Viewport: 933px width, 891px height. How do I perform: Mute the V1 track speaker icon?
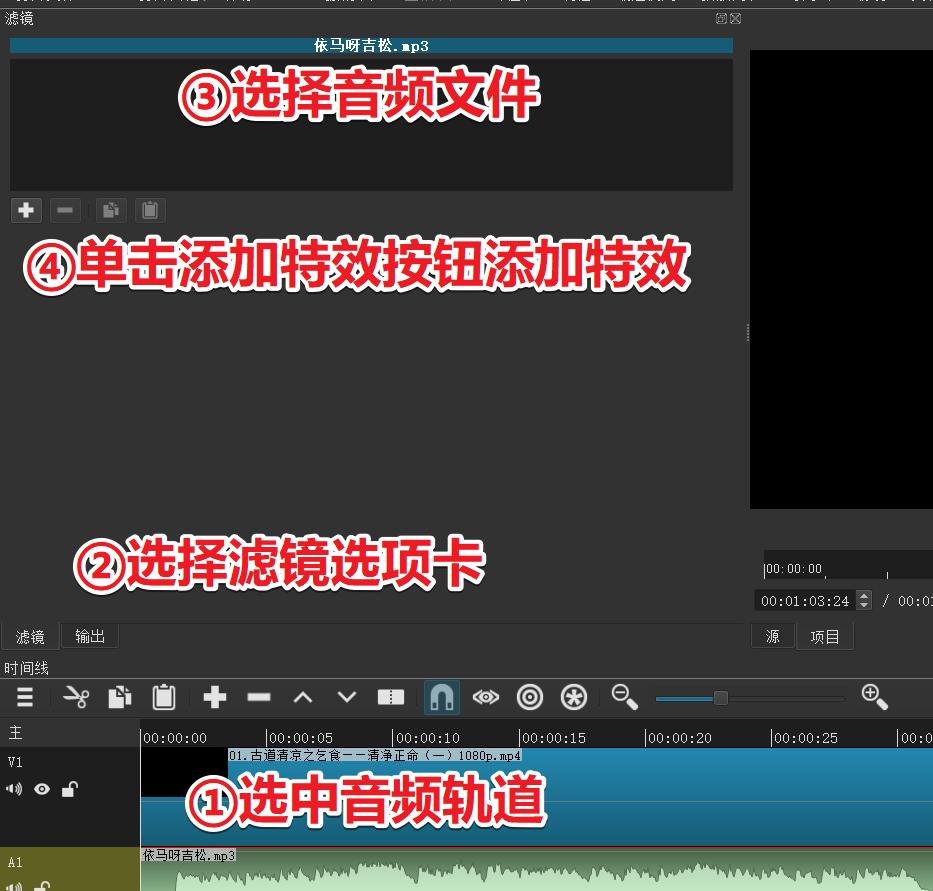coord(13,789)
